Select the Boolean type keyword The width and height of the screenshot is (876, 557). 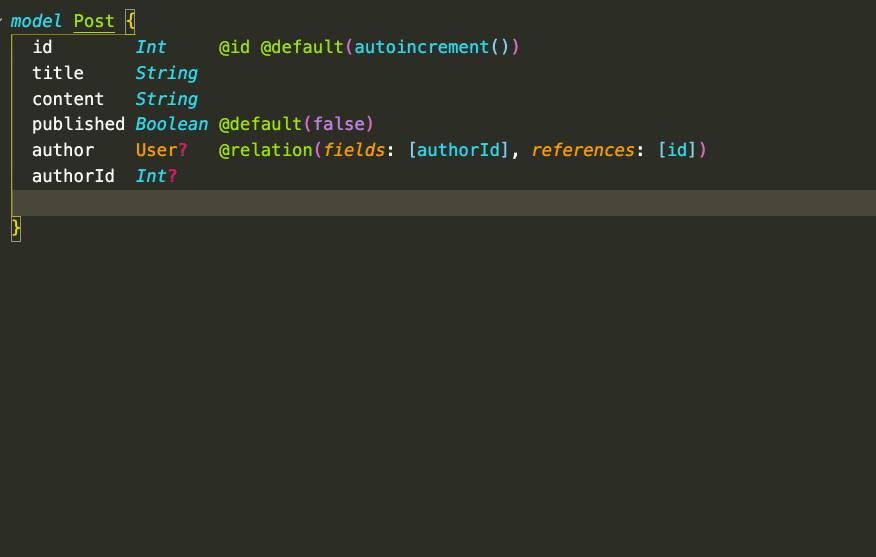(172, 124)
